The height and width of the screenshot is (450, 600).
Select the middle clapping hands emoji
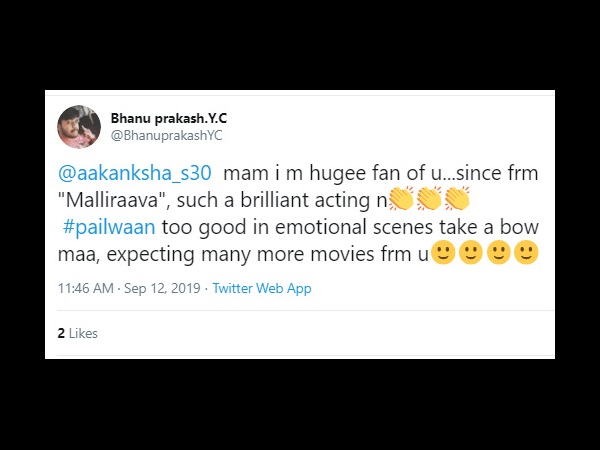click(429, 199)
